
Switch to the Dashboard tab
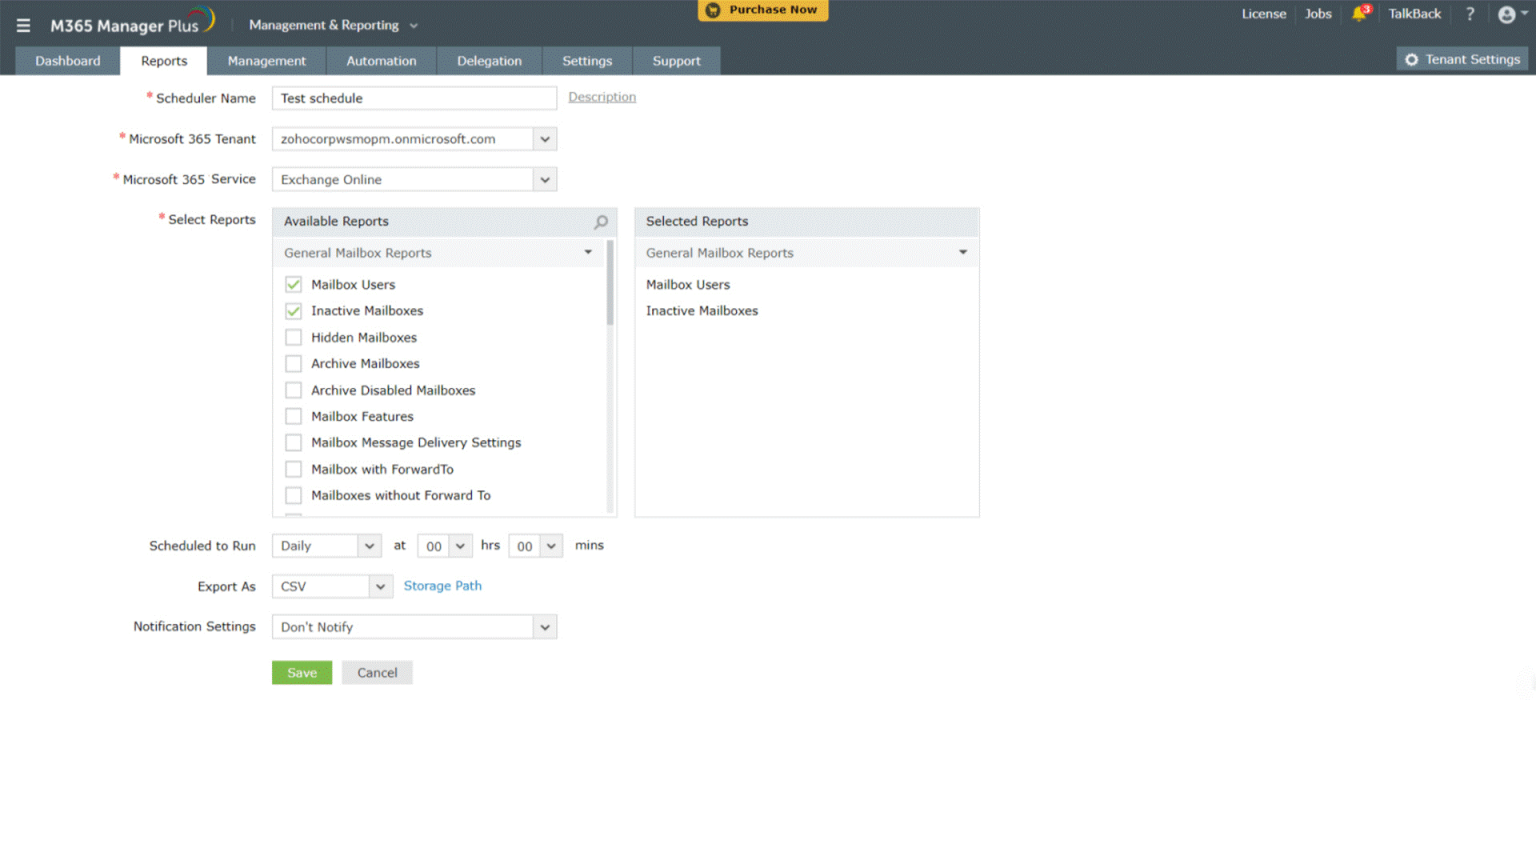(67, 60)
